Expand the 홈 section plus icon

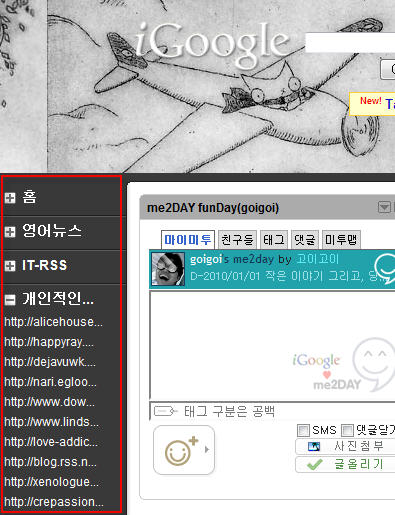click(x=10, y=198)
